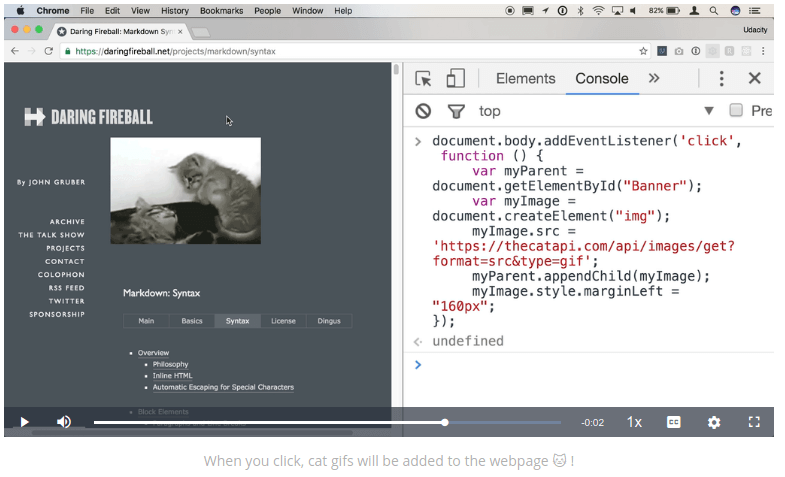Open the ARCHIVE sidebar link
The width and height of the screenshot is (785, 477).
(67, 221)
